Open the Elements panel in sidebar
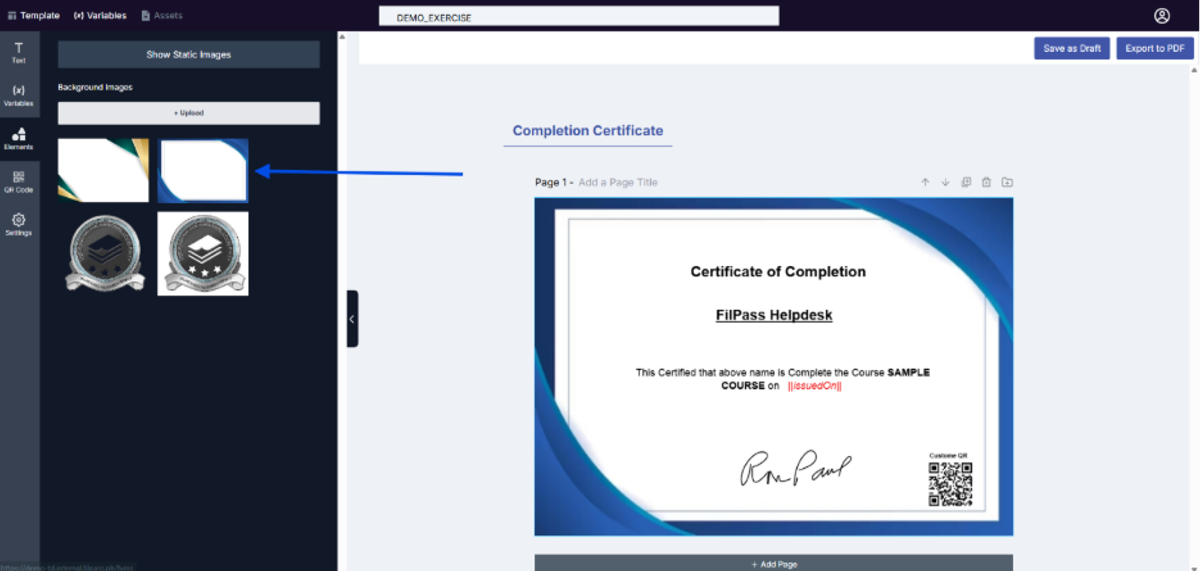 click(x=18, y=139)
